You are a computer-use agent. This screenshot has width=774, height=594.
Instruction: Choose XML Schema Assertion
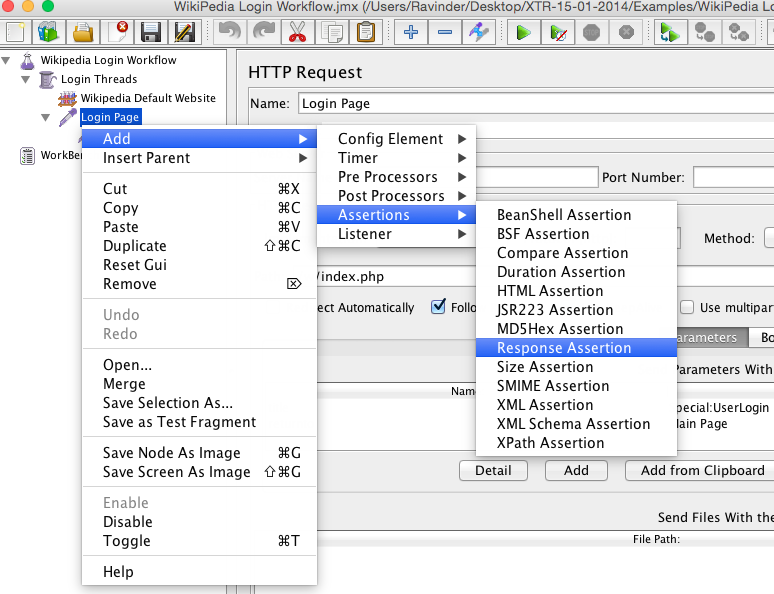coord(576,424)
